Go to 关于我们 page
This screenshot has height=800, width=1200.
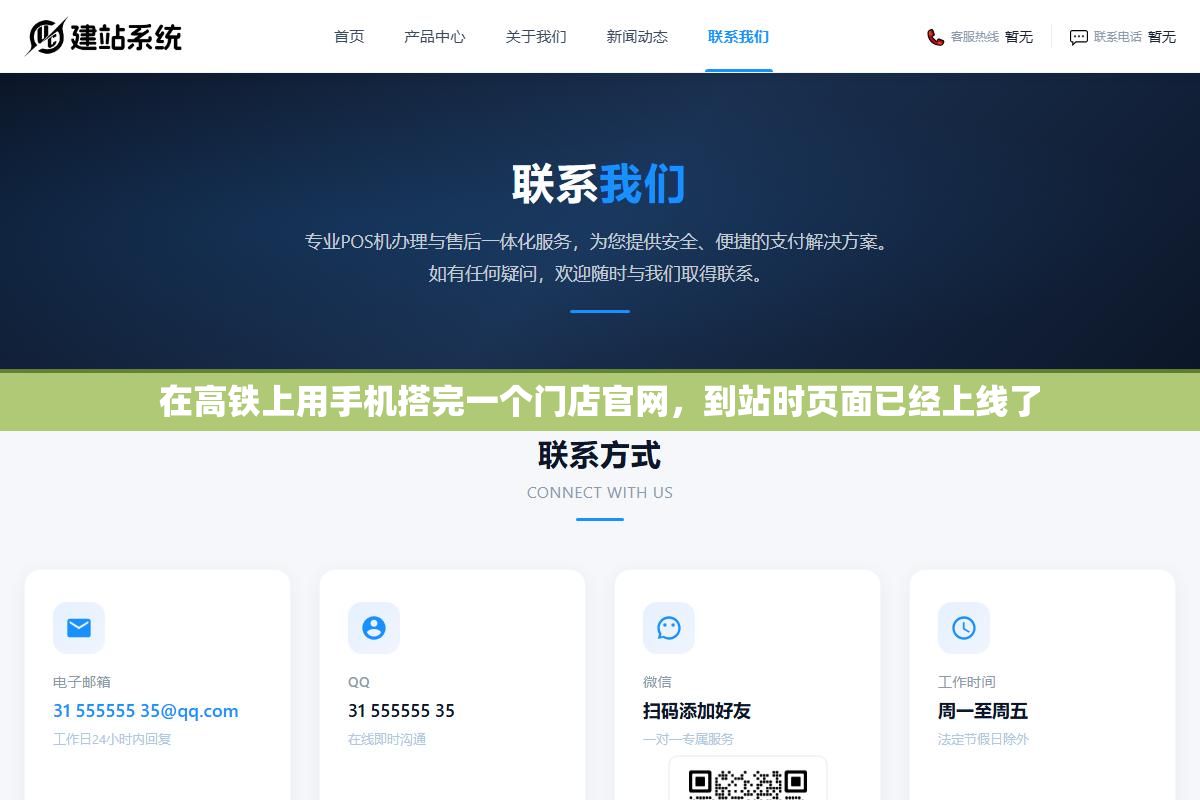(x=536, y=37)
